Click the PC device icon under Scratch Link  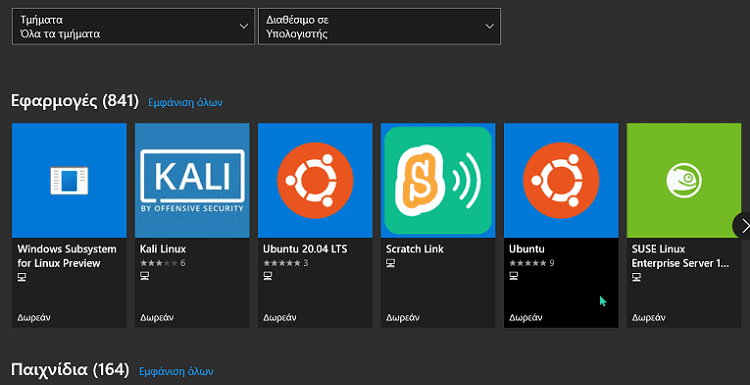click(x=390, y=263)
